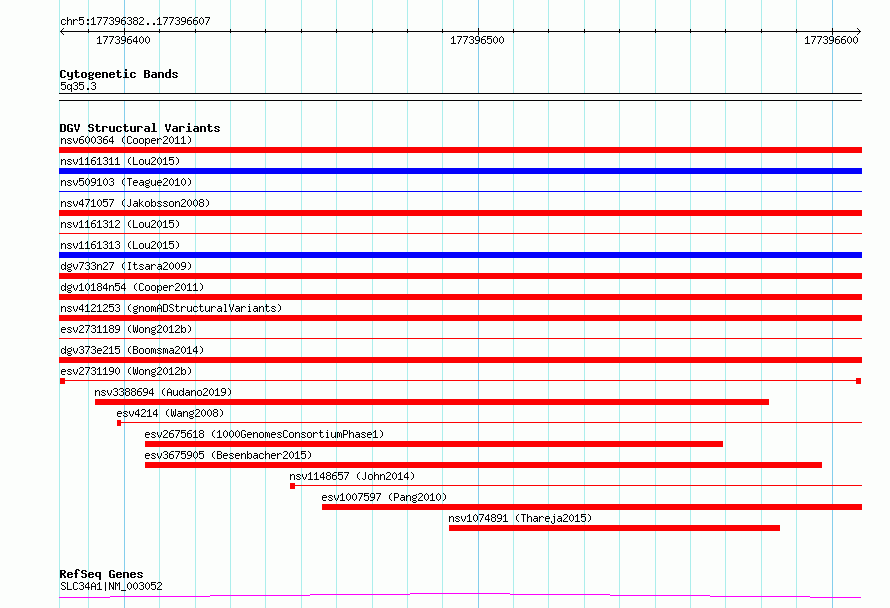Click the esv1007597 (Pang2010) label

point(384,497)
